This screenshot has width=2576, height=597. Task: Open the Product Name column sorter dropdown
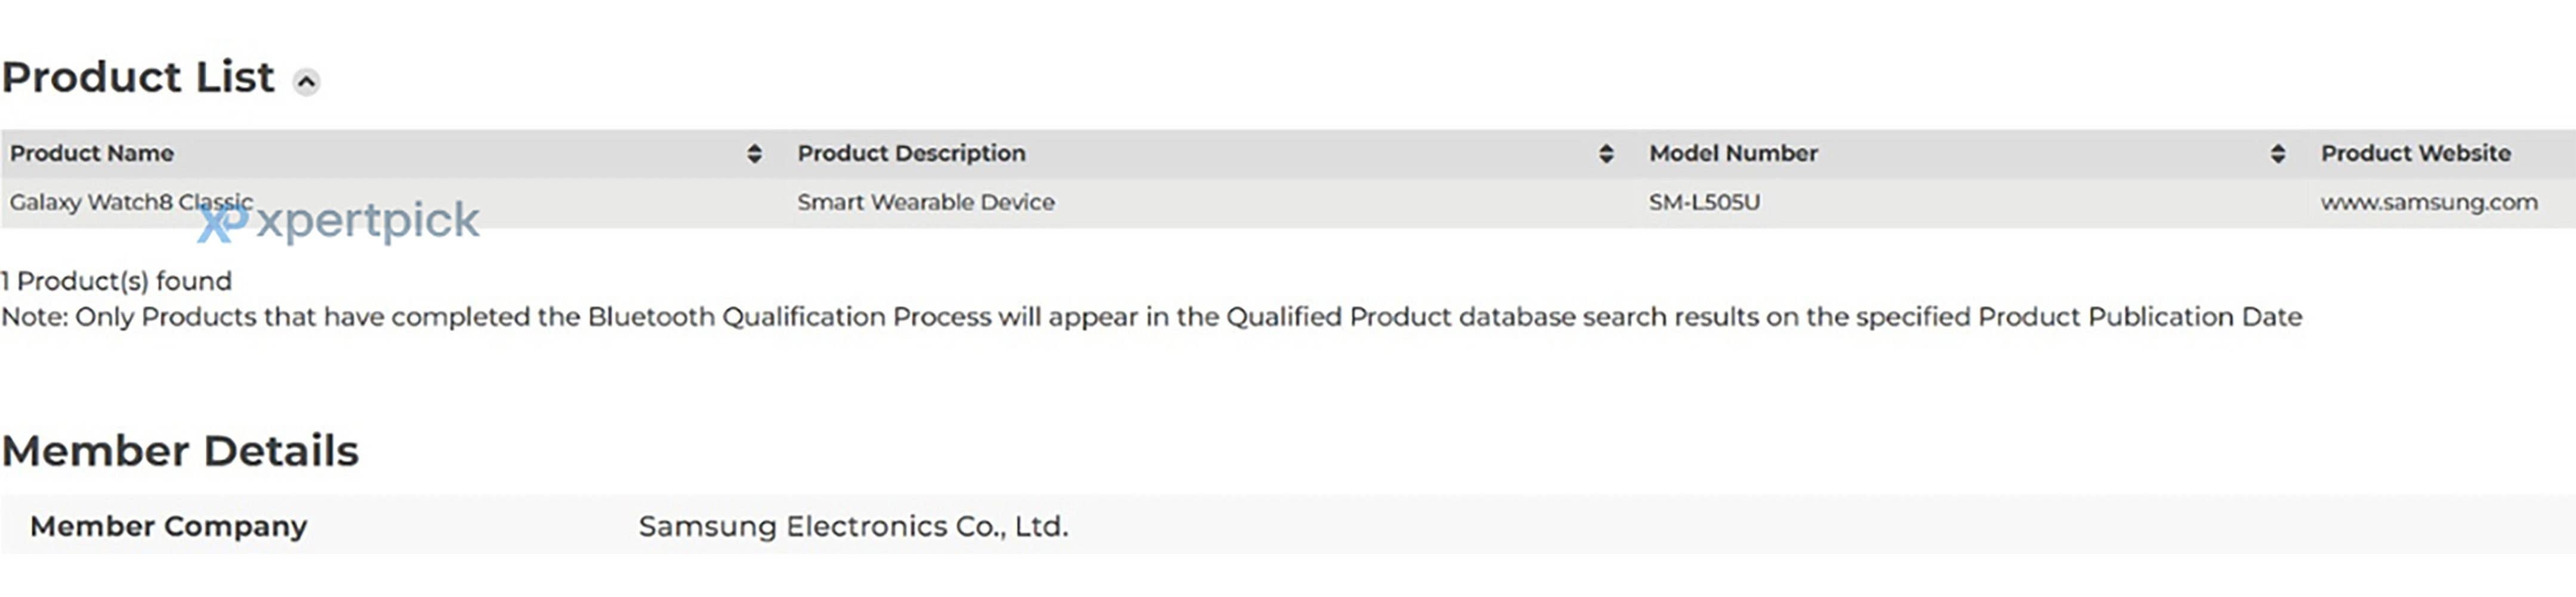coord(755,154)
